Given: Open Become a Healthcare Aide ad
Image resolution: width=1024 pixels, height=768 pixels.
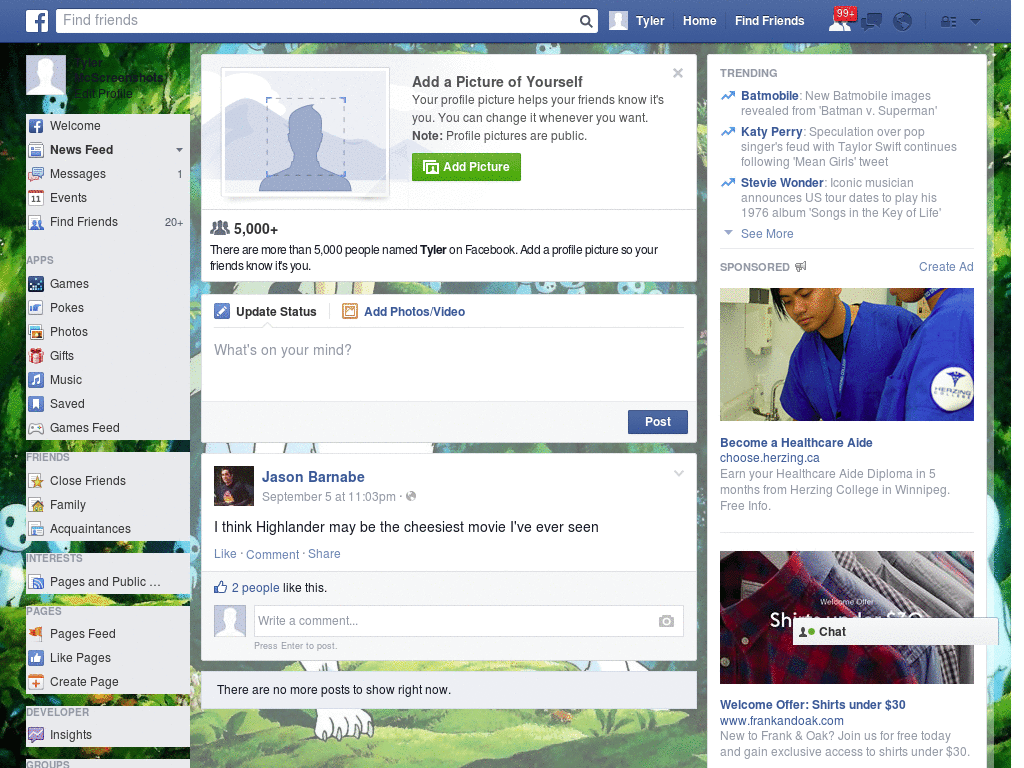Looking at the screenshot, I should [x=796, y=443].
